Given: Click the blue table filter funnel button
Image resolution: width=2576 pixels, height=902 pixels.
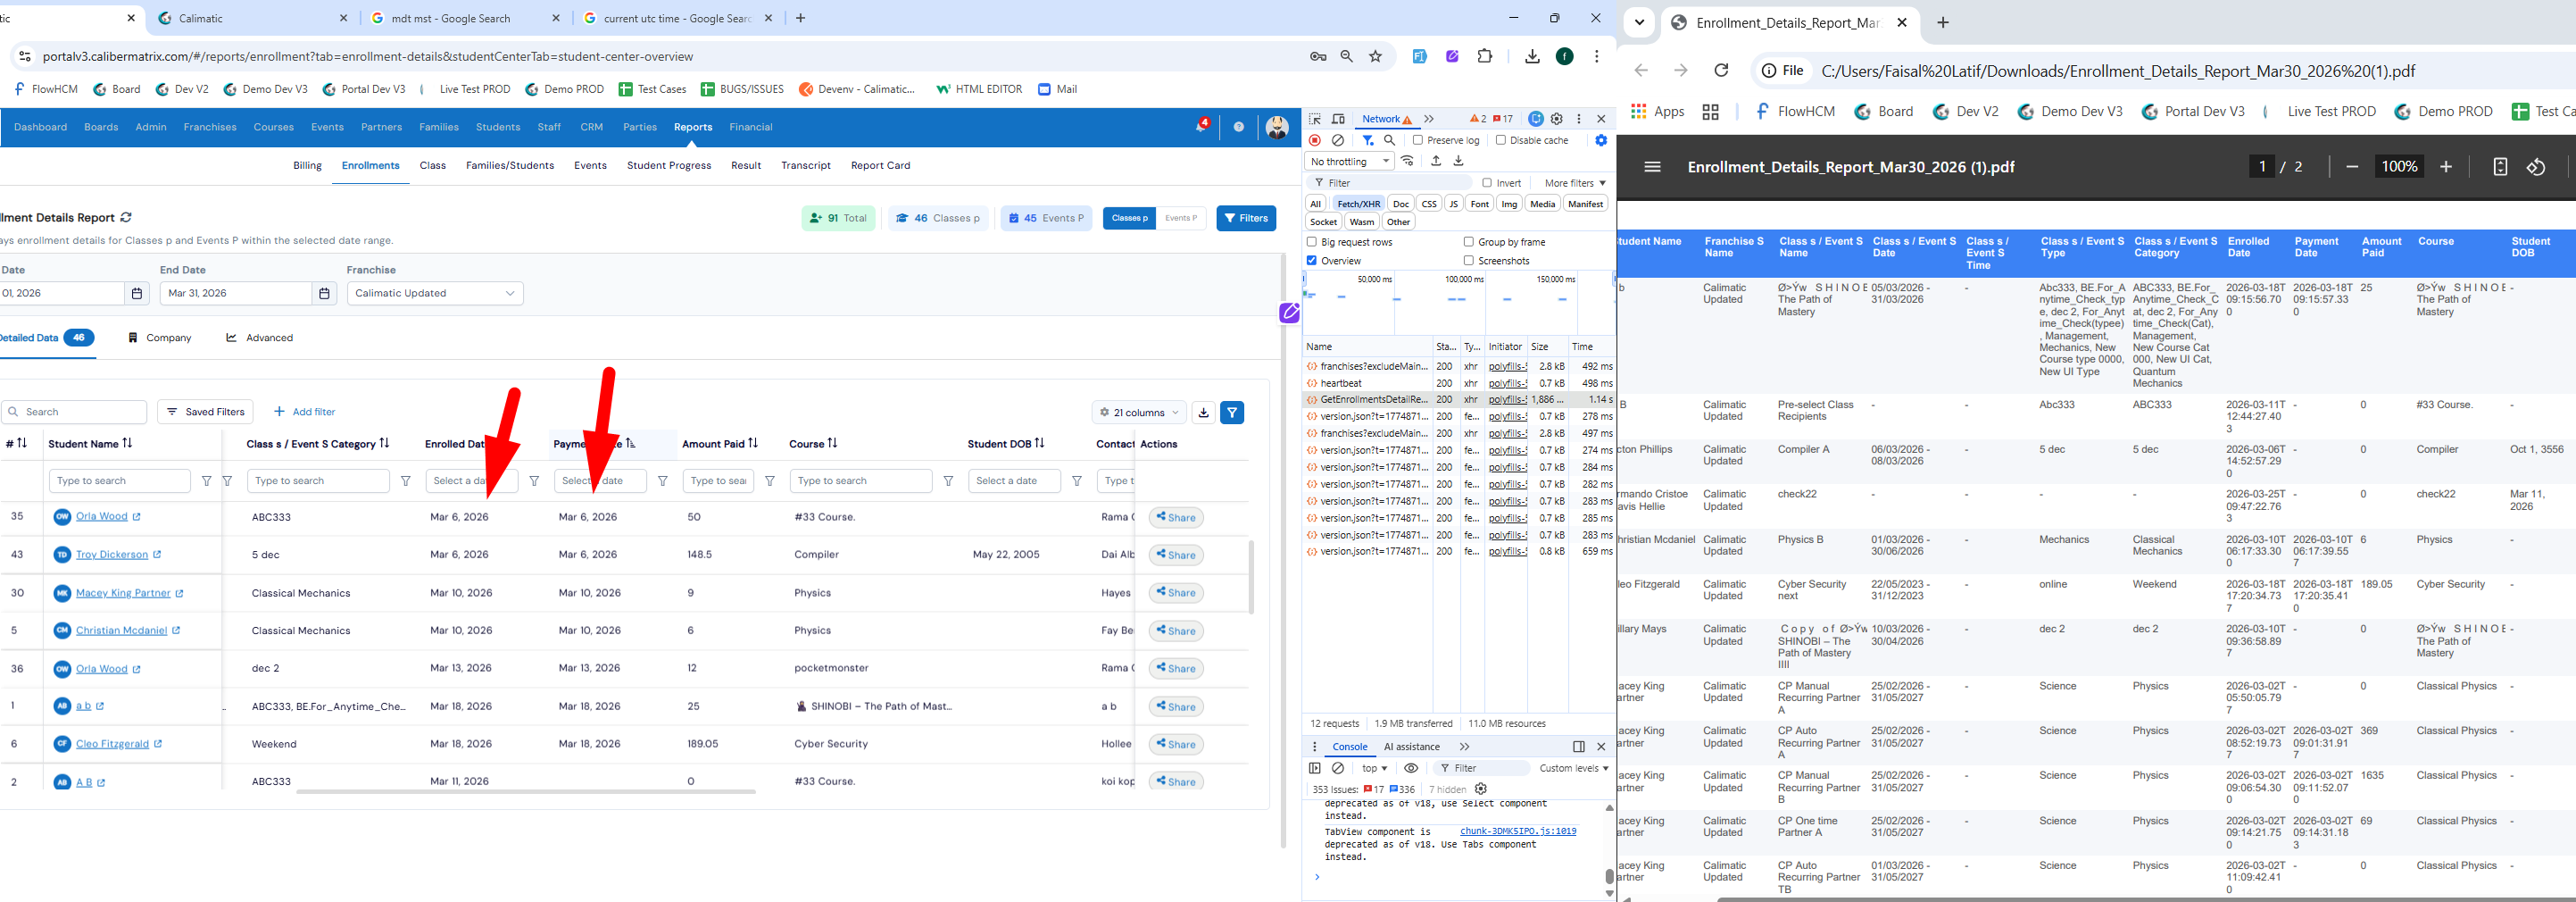Looking at the screenshot, I should click(x=1233, y=412).
